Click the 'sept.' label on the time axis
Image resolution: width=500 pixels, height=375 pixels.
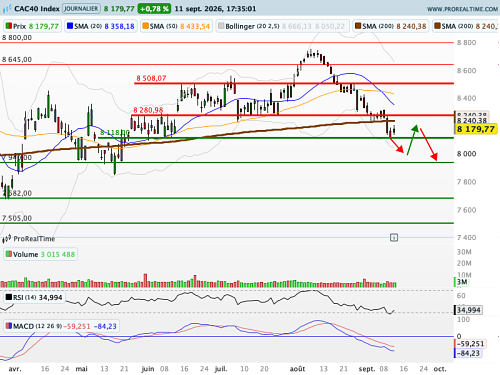click(x=366, y=369)
